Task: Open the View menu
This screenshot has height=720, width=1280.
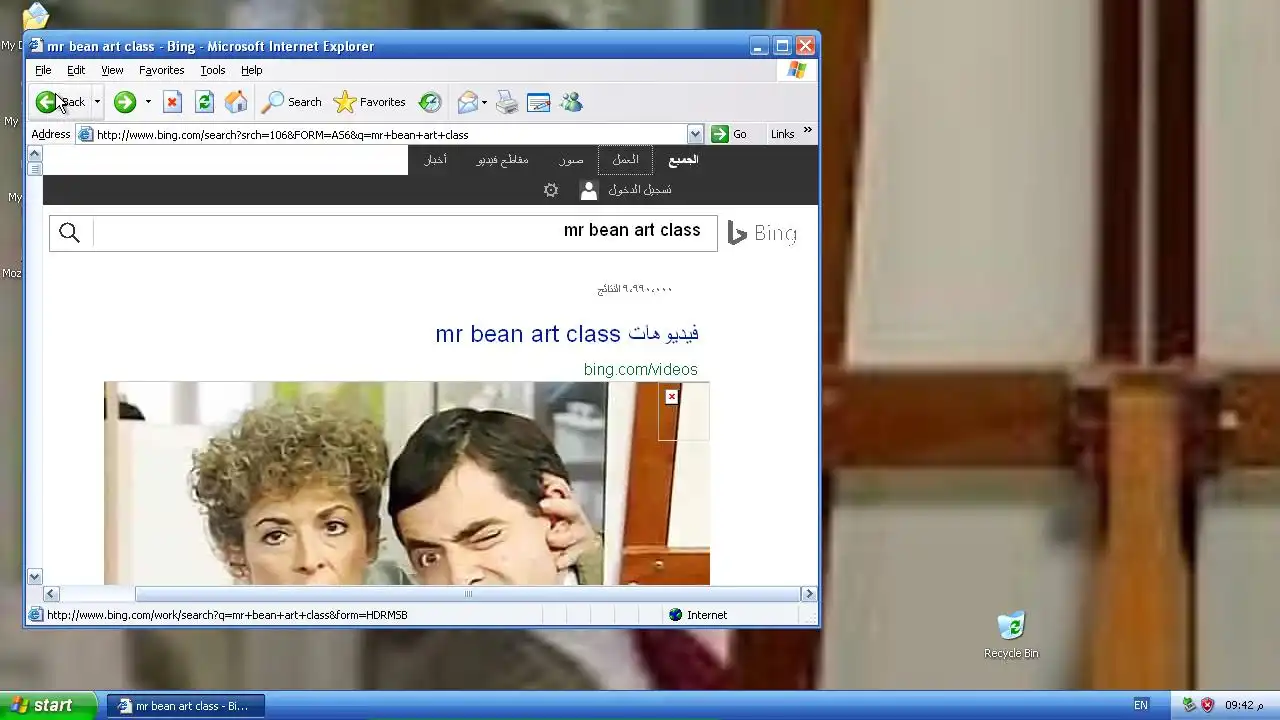Action: 112,70
